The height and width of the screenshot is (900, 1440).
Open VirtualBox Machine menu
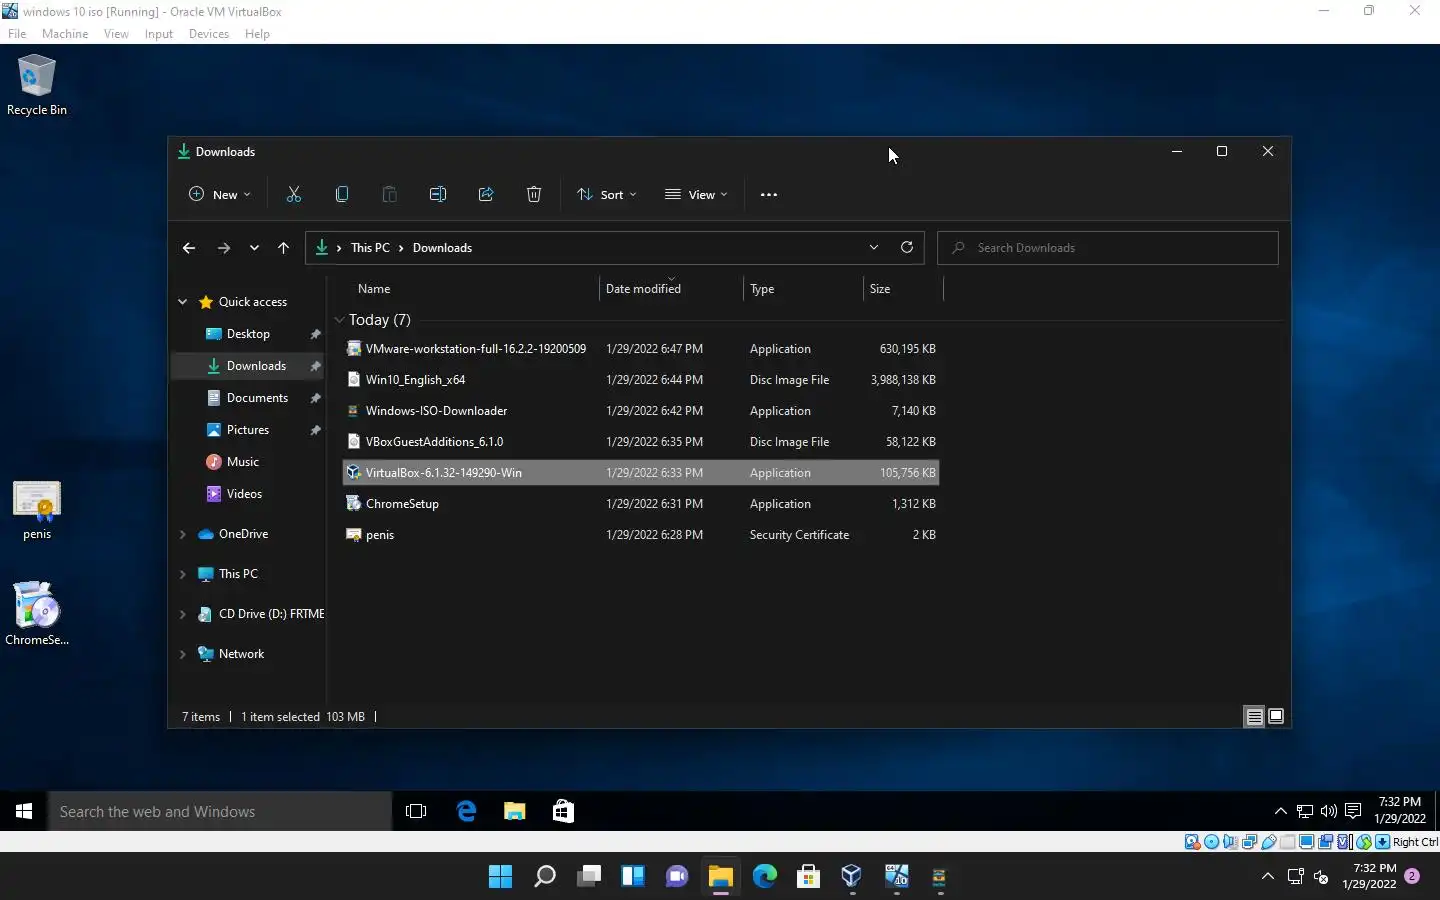click(x=65, y=34)
